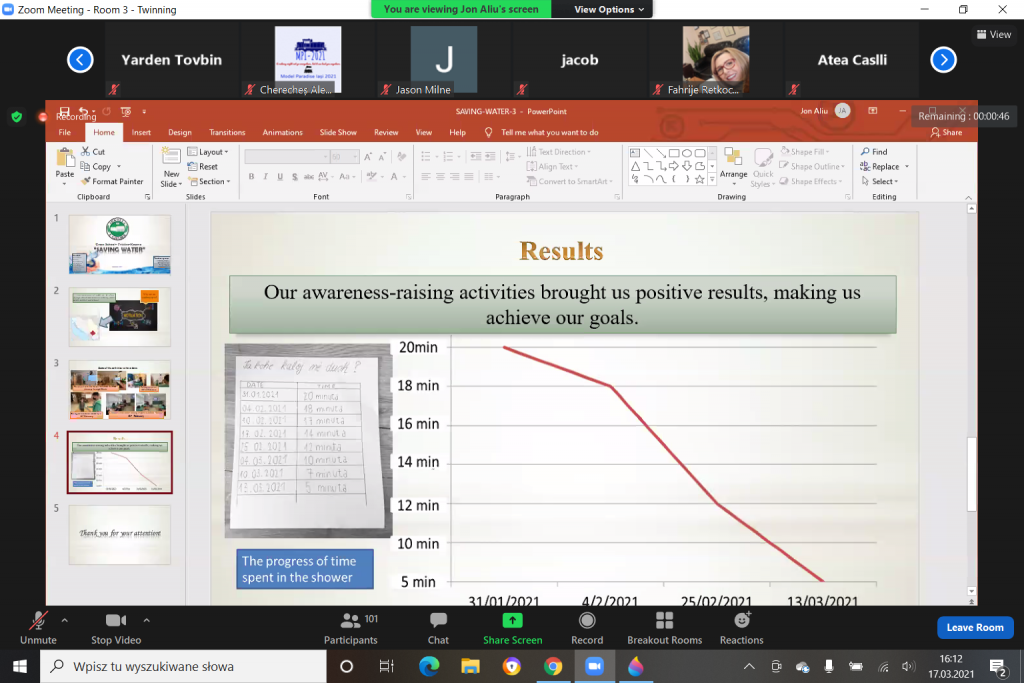Viewport: 1024px width, 683px height.
Task: Open the Participants panel
Action: 351,627
